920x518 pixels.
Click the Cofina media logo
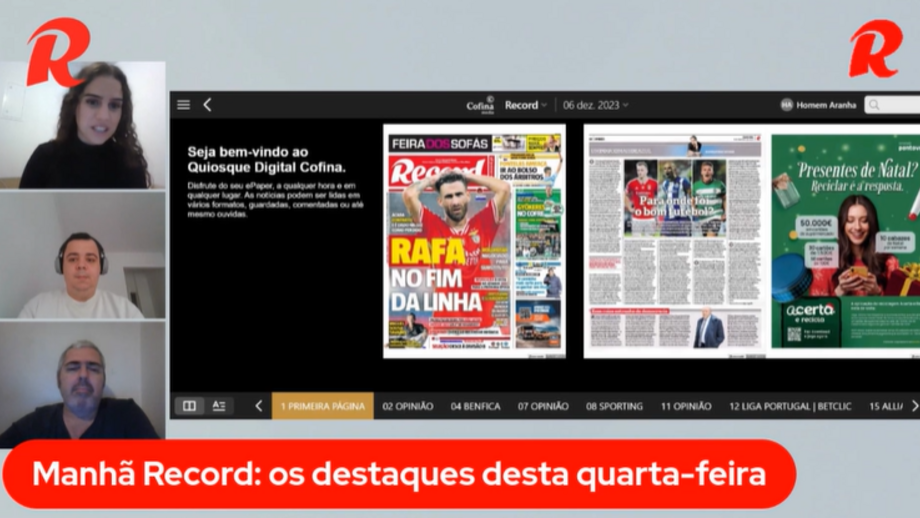click(x=480, y=105)
